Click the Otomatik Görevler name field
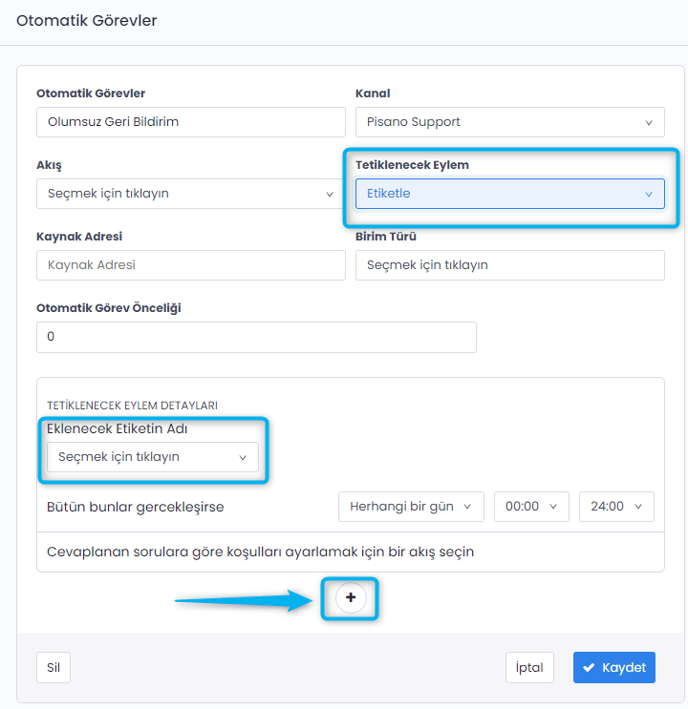The width and height of the screenshot is (688, 709). 190,122
